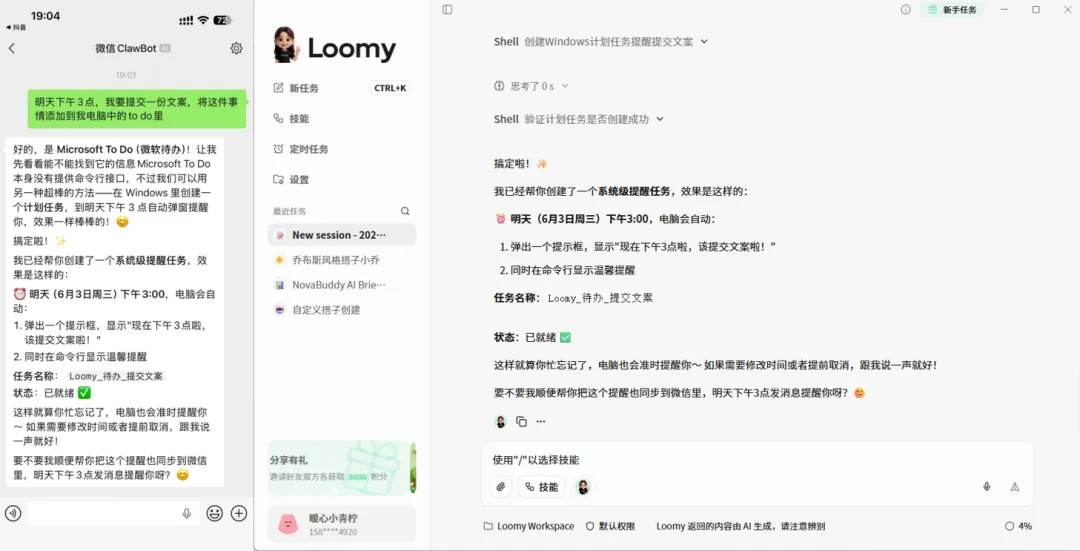Collapse the Loomy sidebar panel
Viewport: 1080px width, 551px height.
[448, 10]
